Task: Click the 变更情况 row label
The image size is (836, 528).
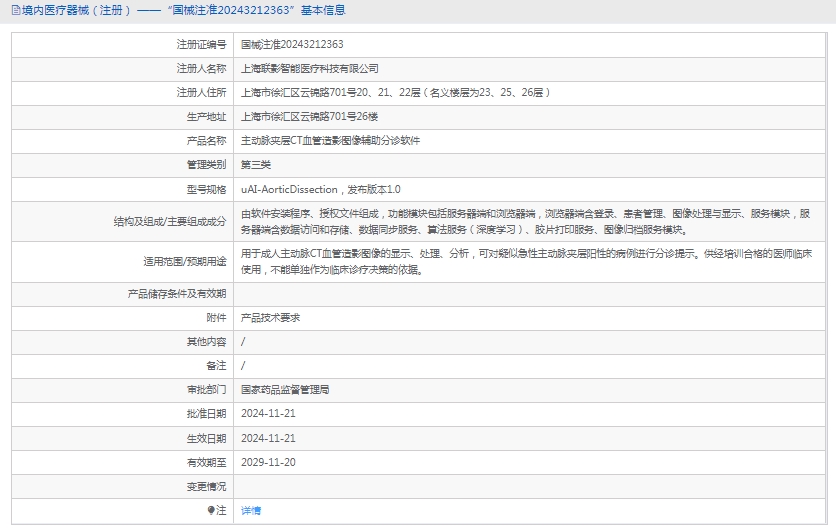Action: pos(206,486)
